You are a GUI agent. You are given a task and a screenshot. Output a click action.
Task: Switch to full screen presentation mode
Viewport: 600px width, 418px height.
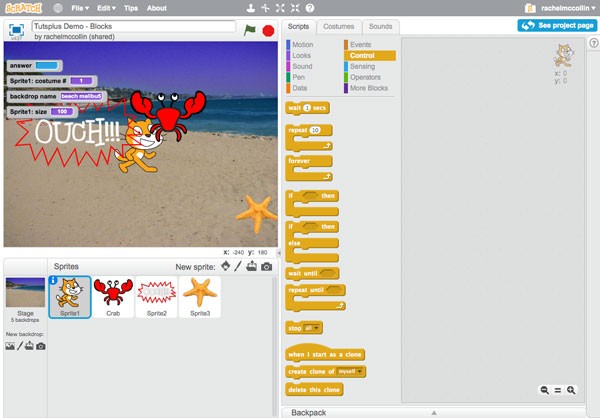16,30
